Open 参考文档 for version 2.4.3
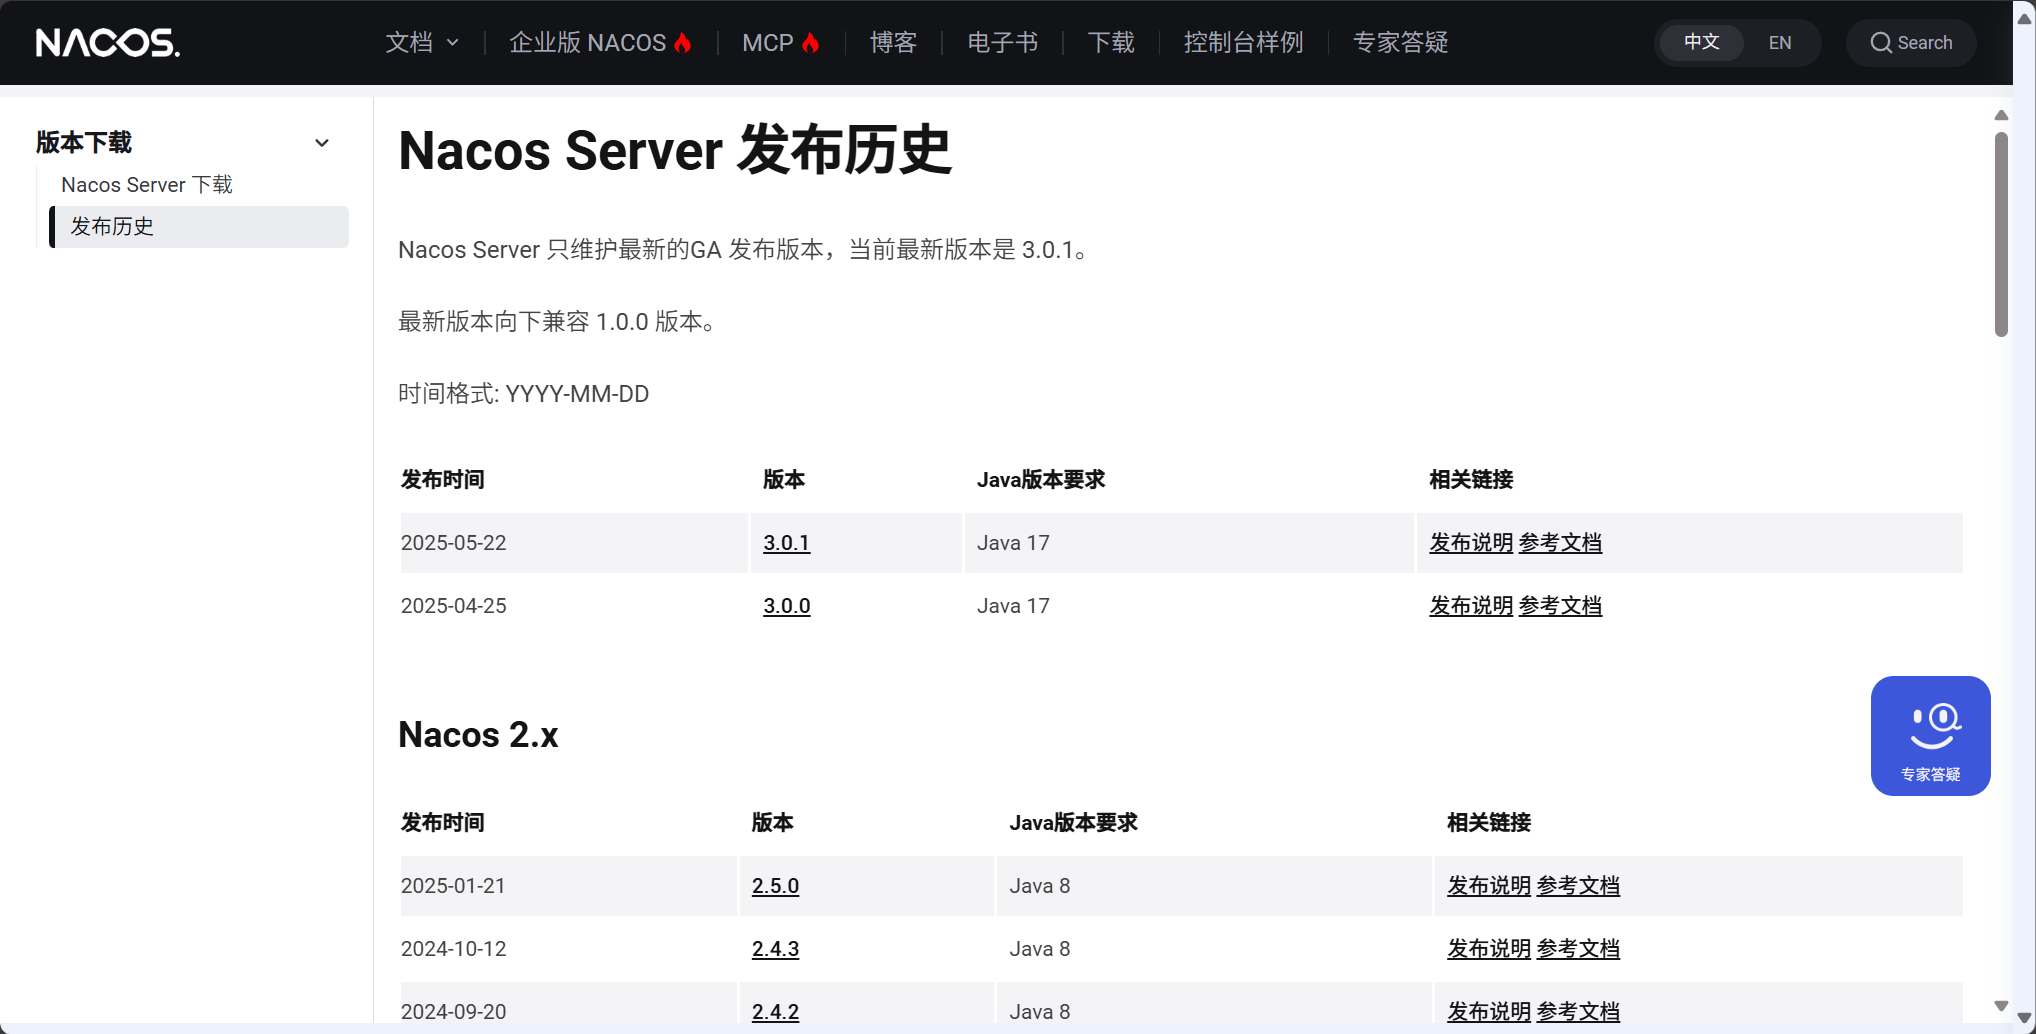 pos(1578,949)
